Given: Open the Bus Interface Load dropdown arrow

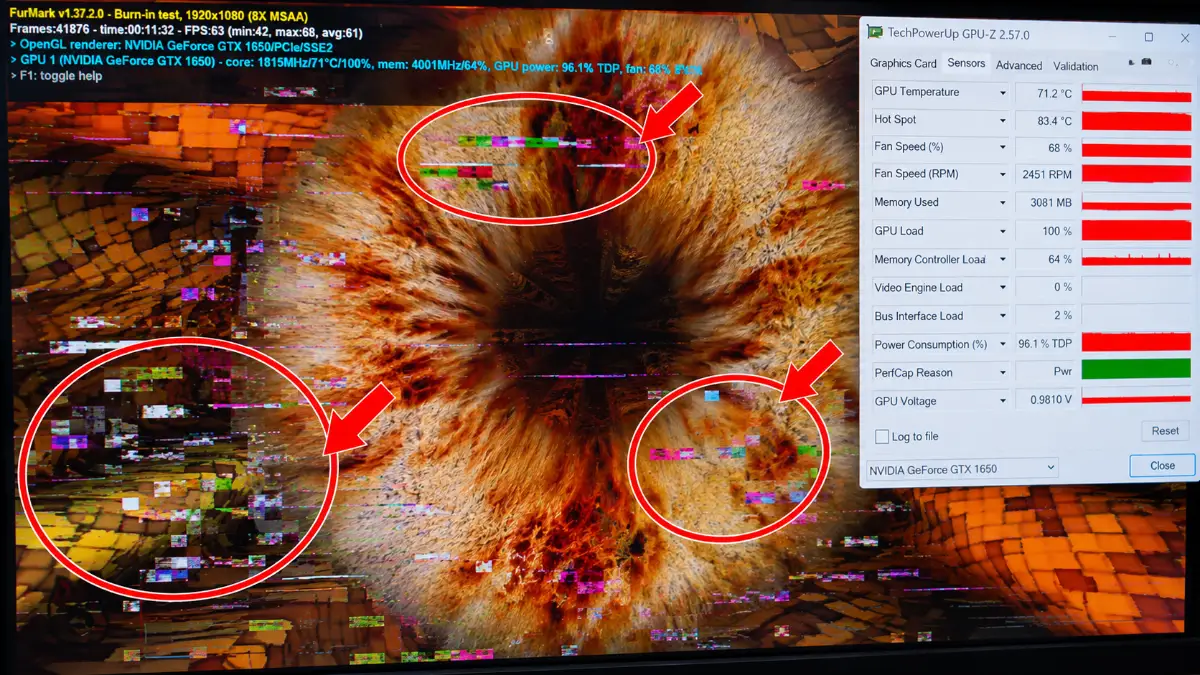Looking at the screenshot, I should [1003, 317].
